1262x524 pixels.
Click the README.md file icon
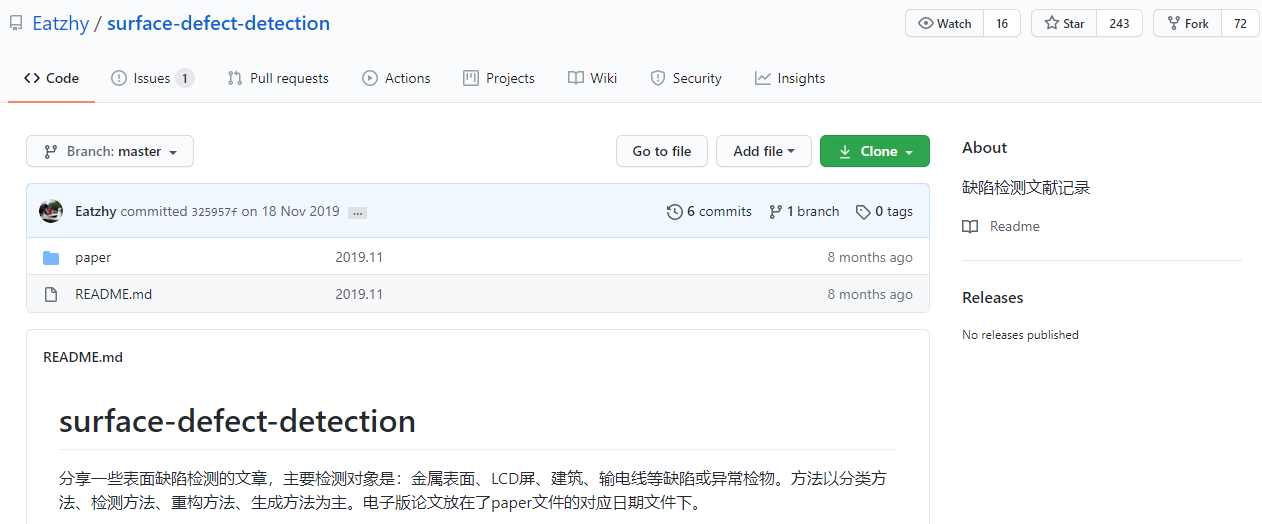point(51,294)
